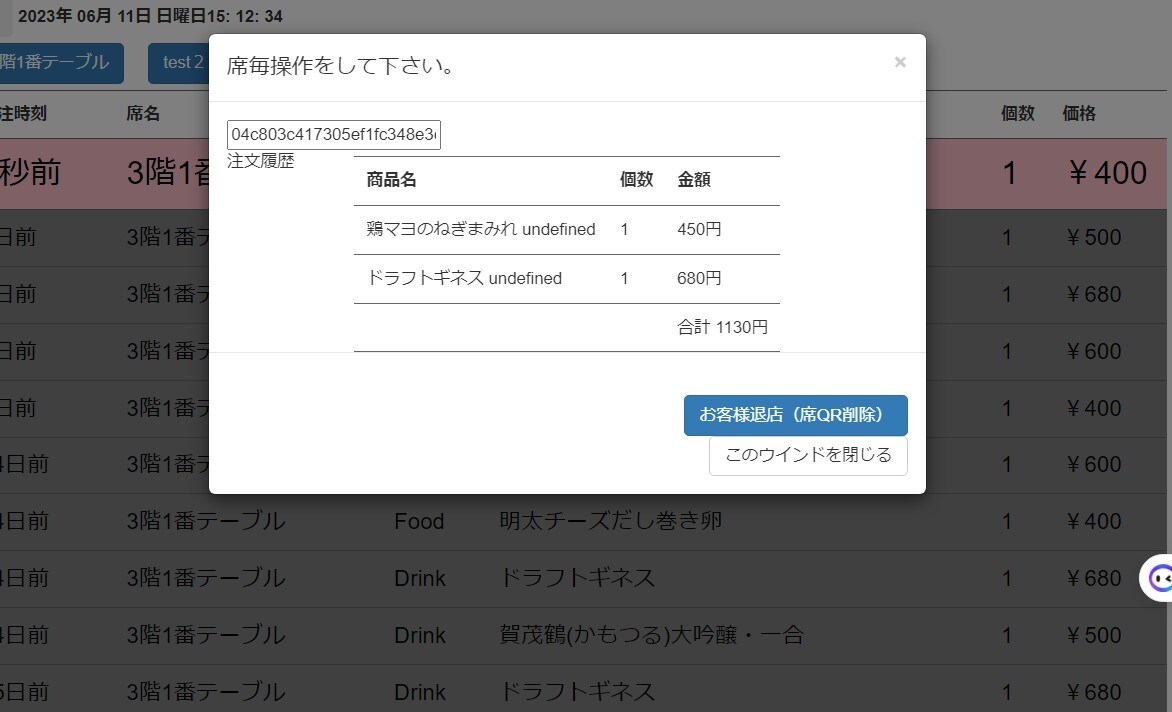
Task: Click the 注文履歴 label
Action: coord(261,161)
